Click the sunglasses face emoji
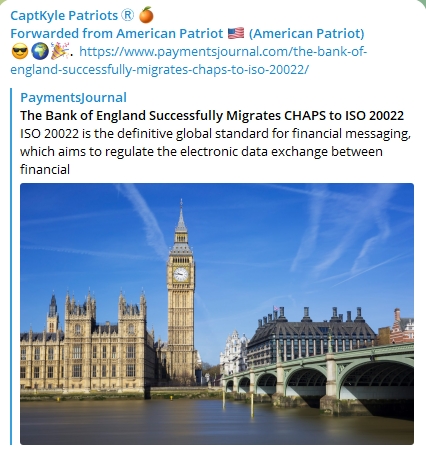 [x=20, y=52]
